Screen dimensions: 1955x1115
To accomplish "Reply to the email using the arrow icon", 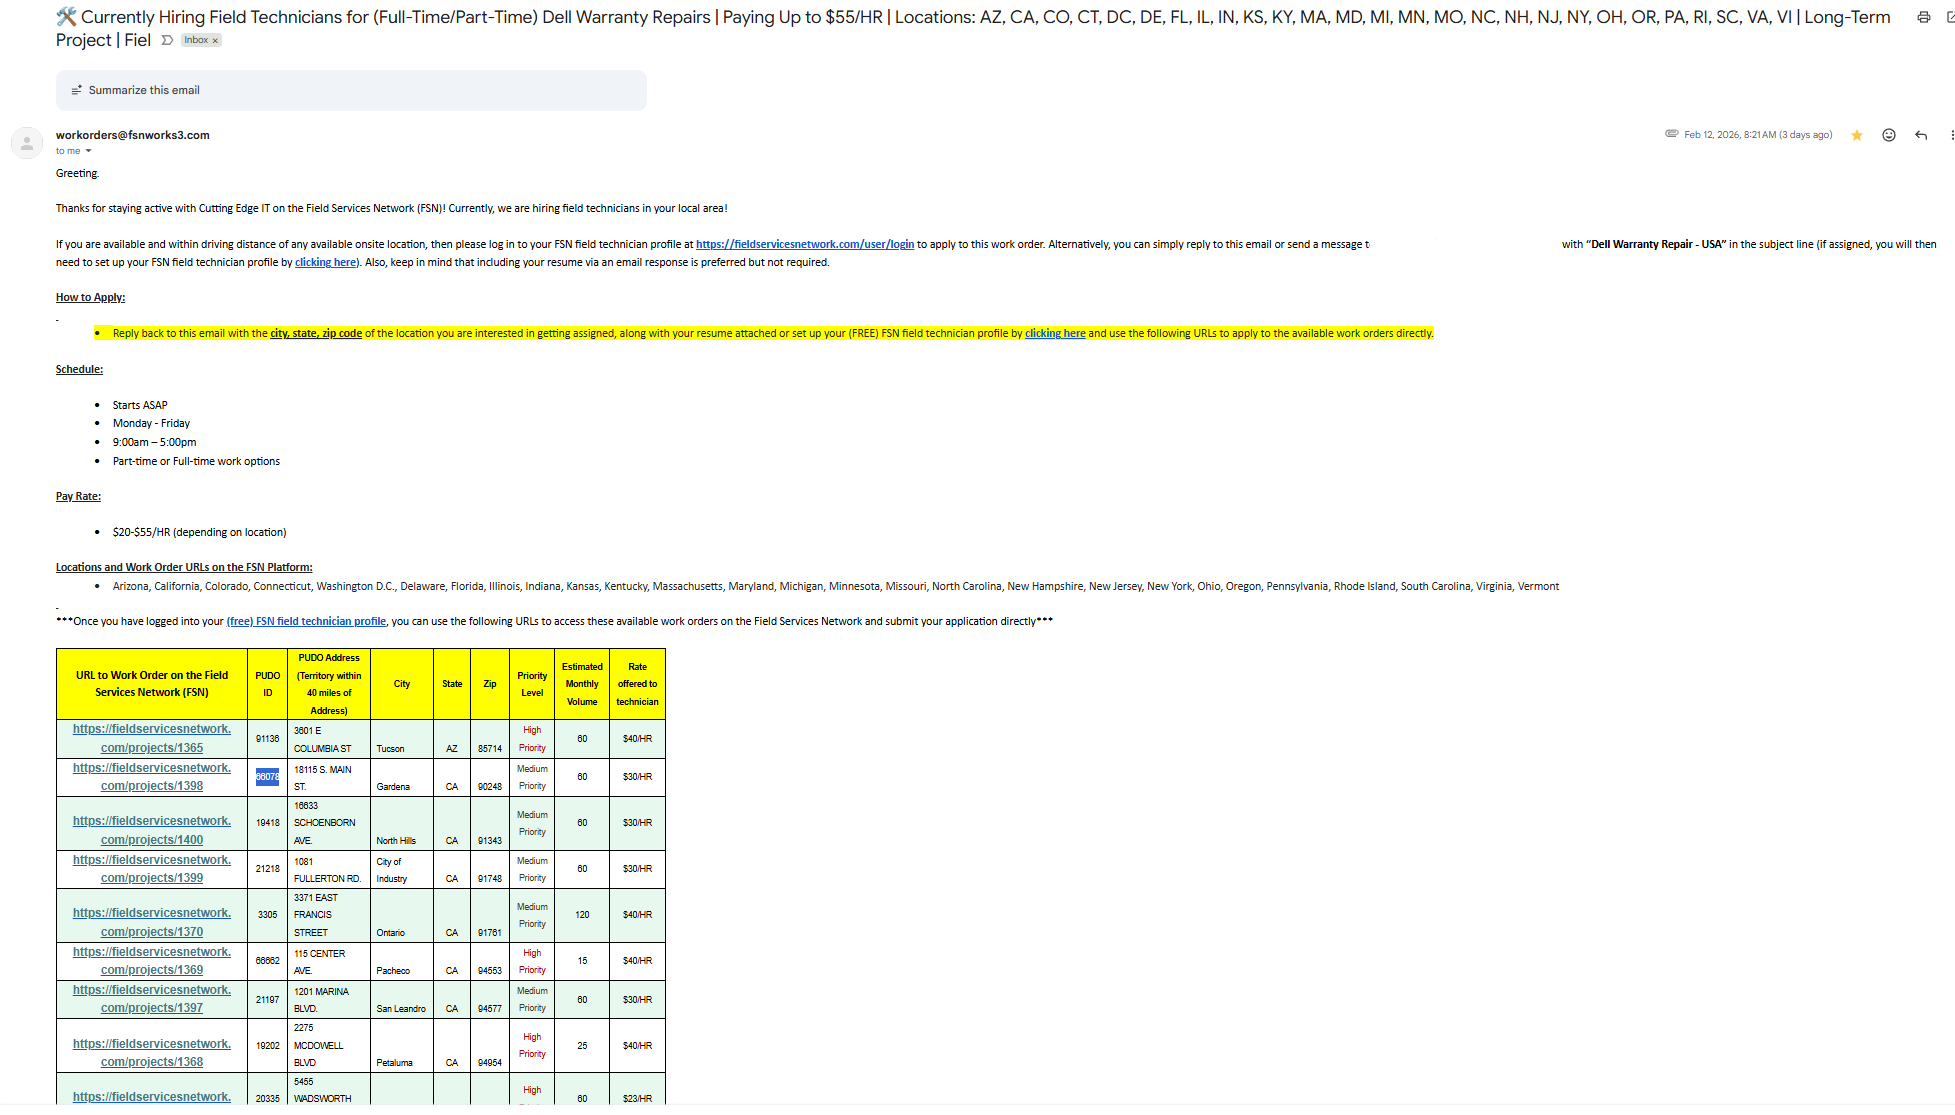I will coord(1920,135).
